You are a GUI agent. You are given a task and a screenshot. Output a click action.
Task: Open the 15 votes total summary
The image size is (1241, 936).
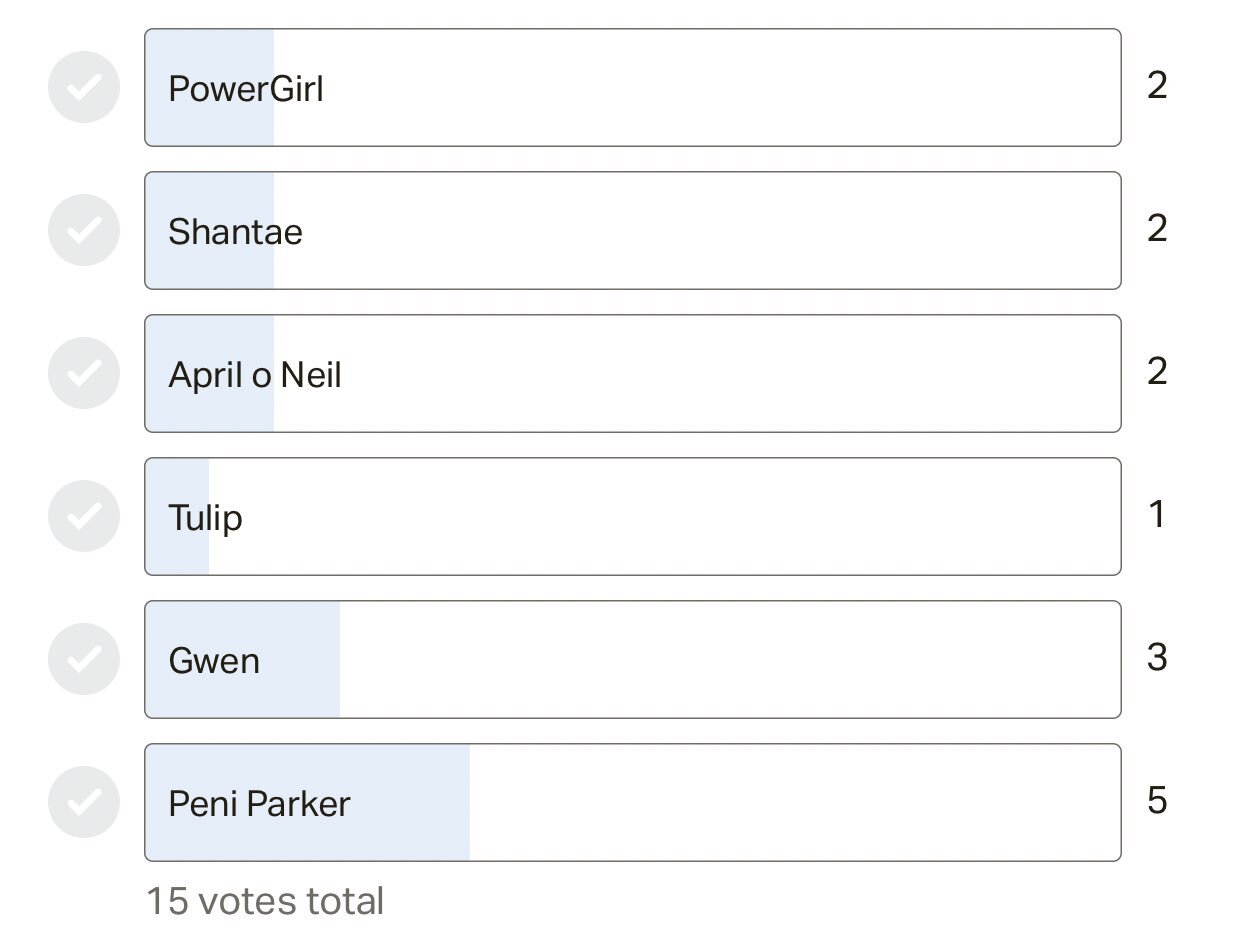click(x=265, y=902)
